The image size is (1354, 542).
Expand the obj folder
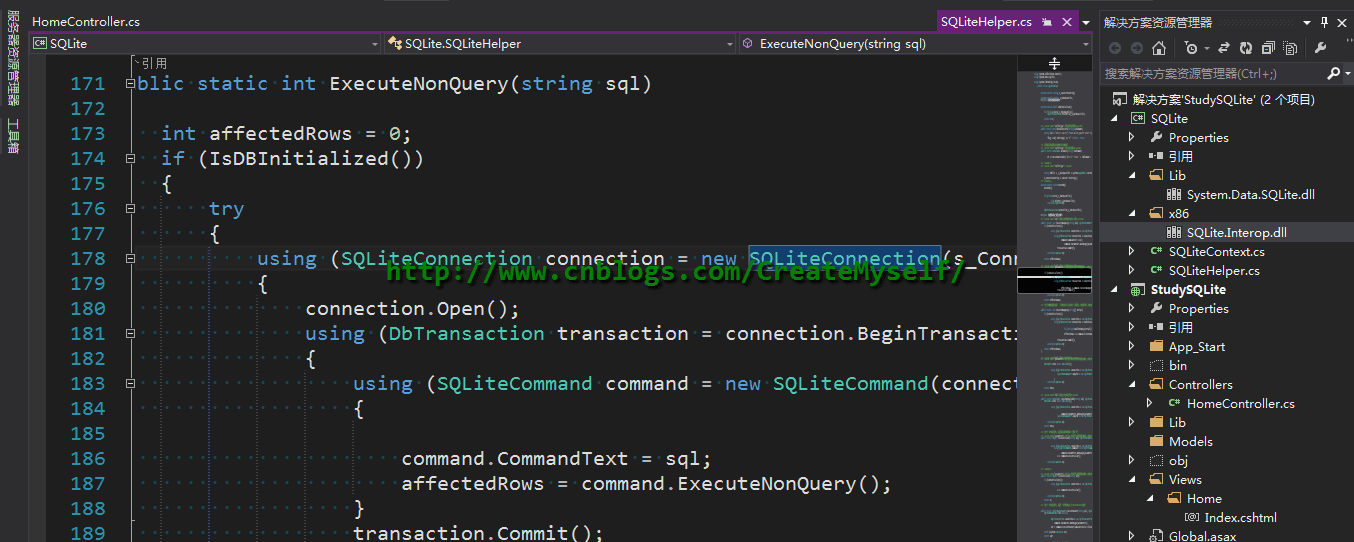pyautogui.click(x=1132, y=460)
